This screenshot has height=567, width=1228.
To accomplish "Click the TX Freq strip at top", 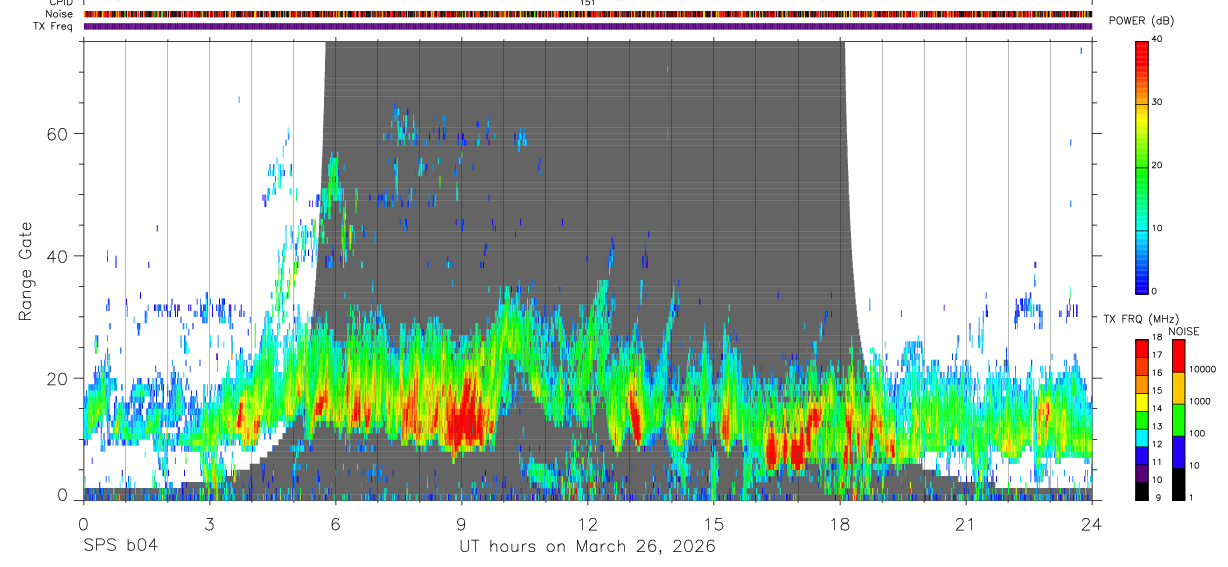I will 588,26.
